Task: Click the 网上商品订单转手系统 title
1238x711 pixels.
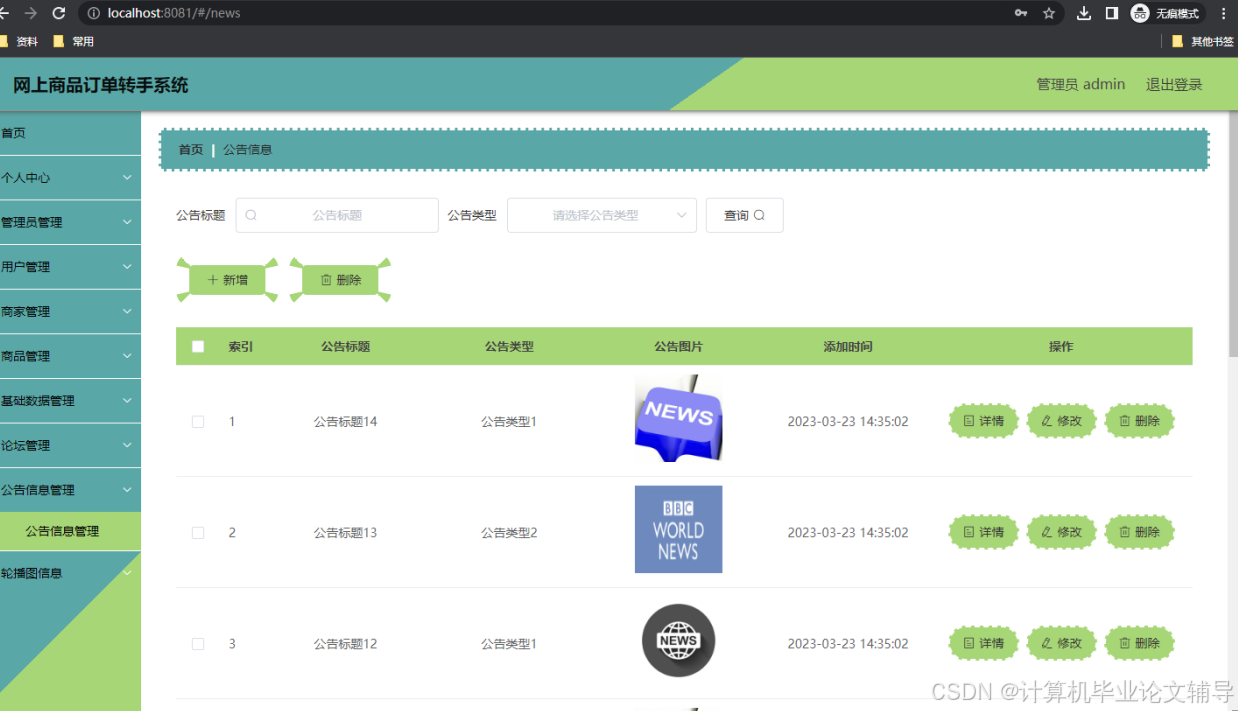Action: [100, 85]
